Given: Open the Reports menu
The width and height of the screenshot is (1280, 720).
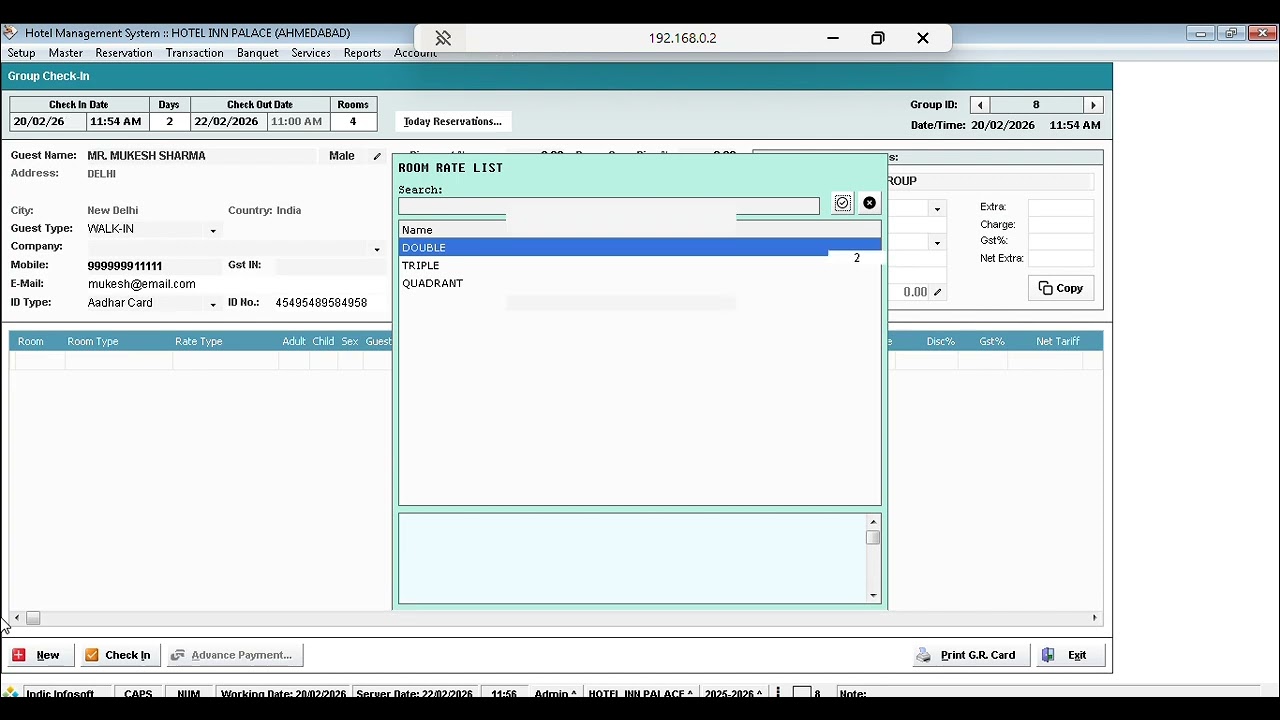Looking at the screenshot, I should click(x=362, y=53).
